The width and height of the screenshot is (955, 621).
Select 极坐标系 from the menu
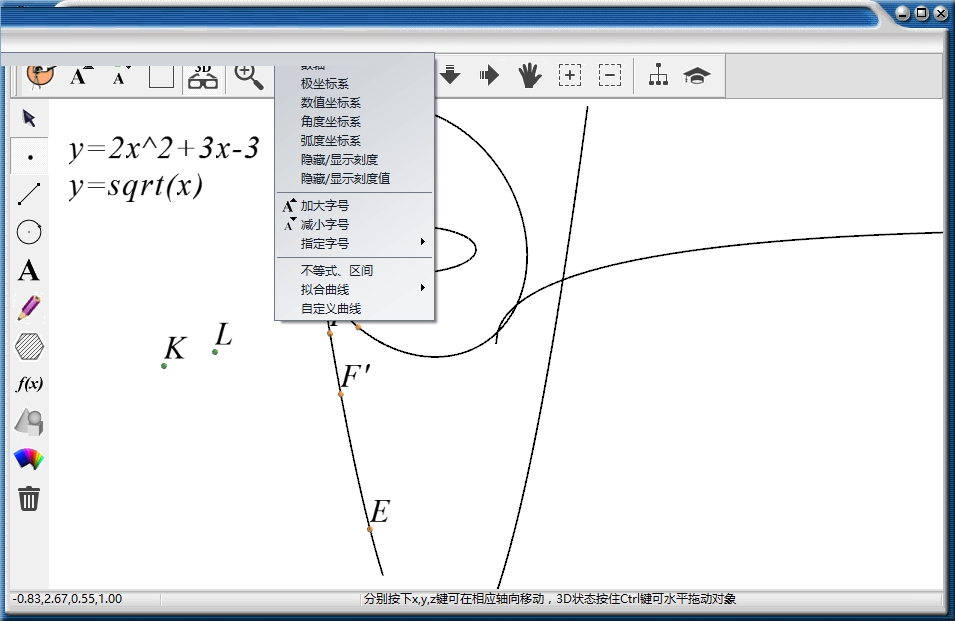pyautogui.click(x=324, y=84)
